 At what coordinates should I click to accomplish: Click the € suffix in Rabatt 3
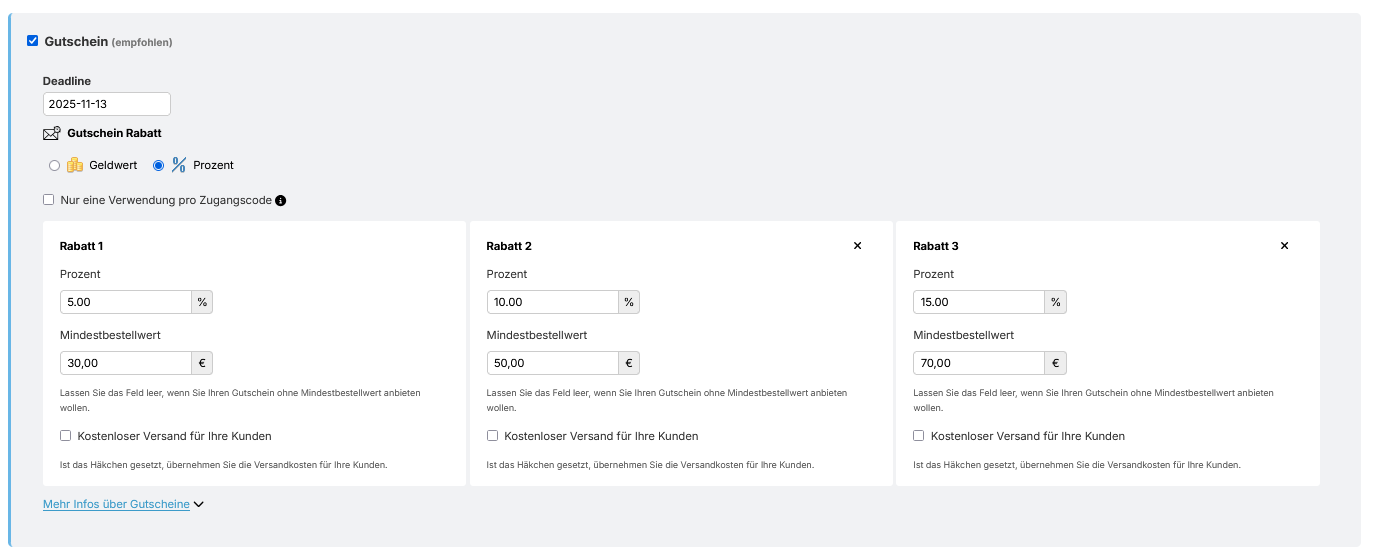[x=1056, y=363]
